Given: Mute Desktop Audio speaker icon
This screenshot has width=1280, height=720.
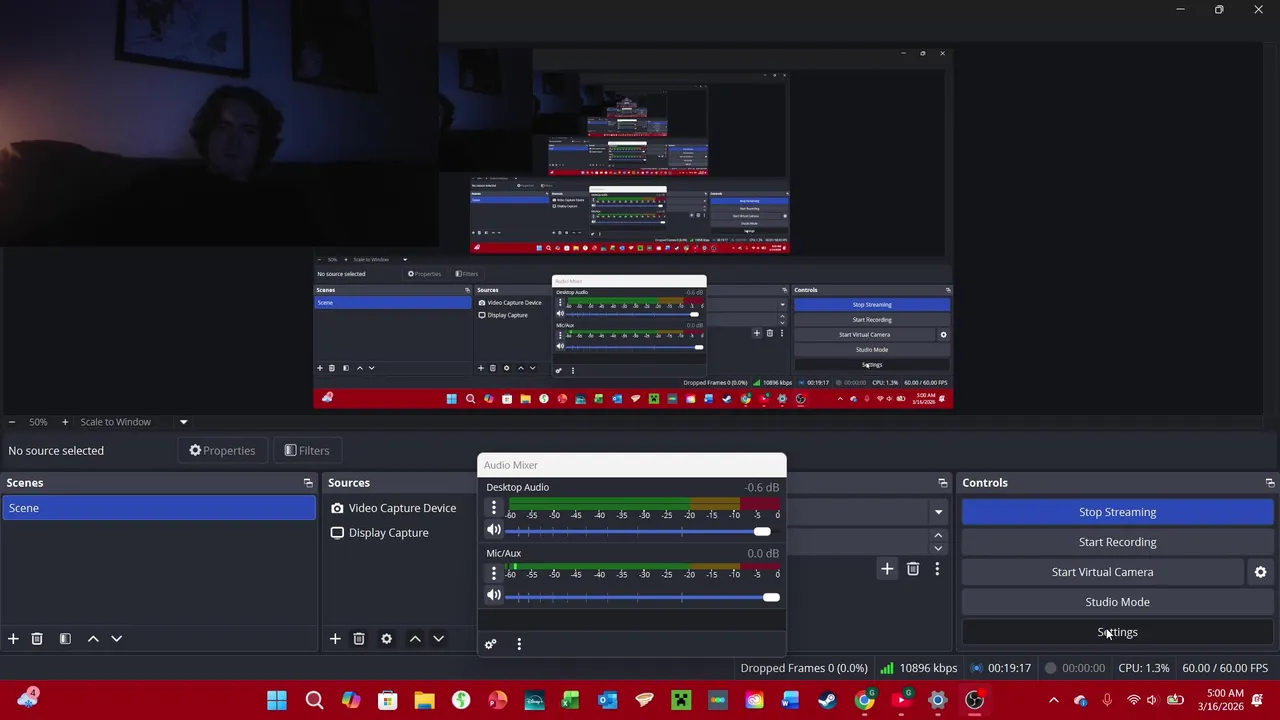Looking at the screenshot, I should pyautogui.click(x=494, y=531).
